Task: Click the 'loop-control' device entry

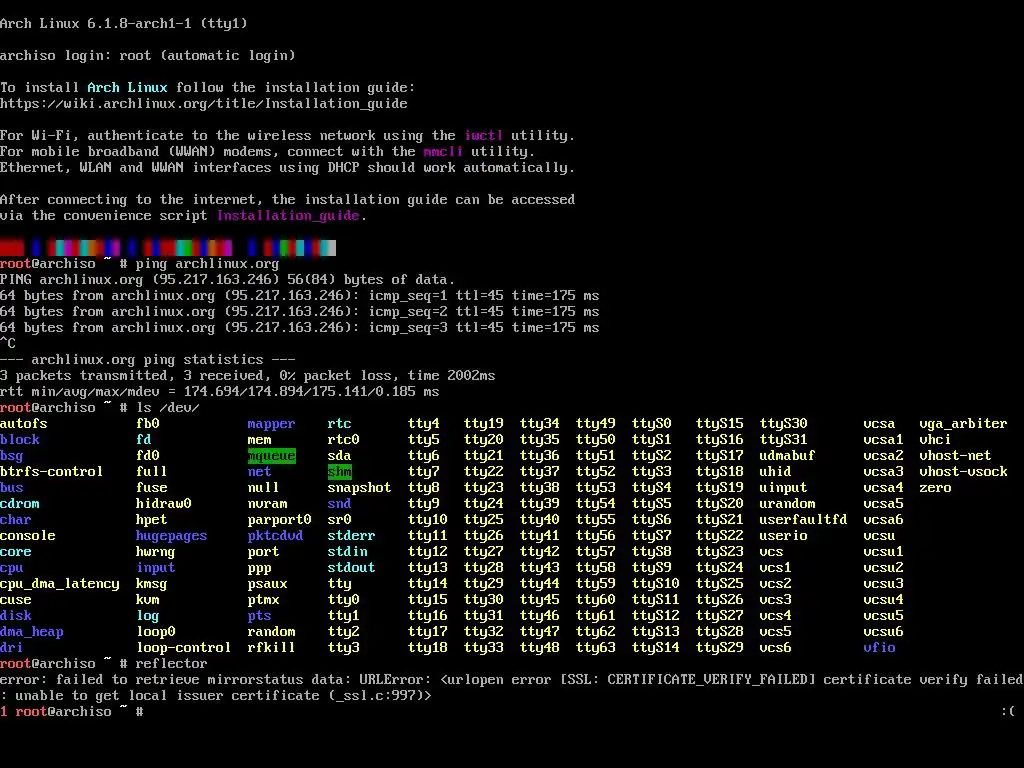Action: [184, 648]
